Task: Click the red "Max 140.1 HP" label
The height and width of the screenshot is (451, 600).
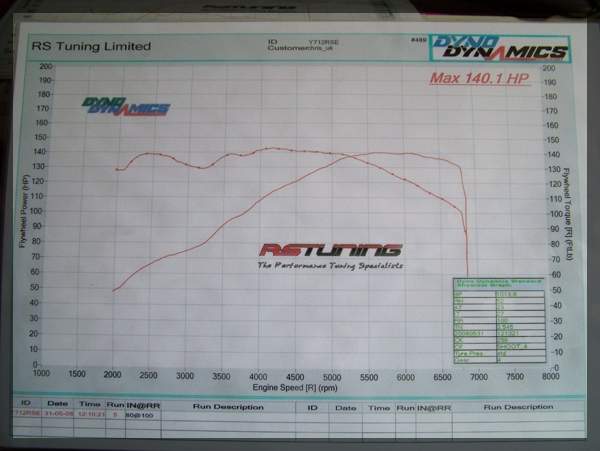Action: [x=479, y=78]
